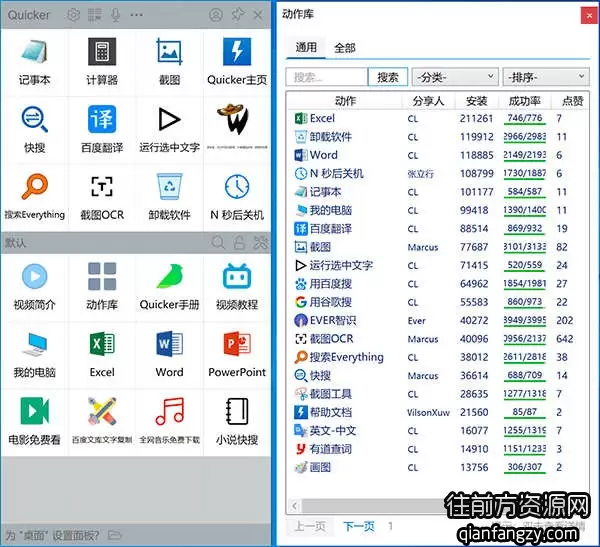Run the 快搜 quick search action
This screenshot has height=547, width=600.
34,130
